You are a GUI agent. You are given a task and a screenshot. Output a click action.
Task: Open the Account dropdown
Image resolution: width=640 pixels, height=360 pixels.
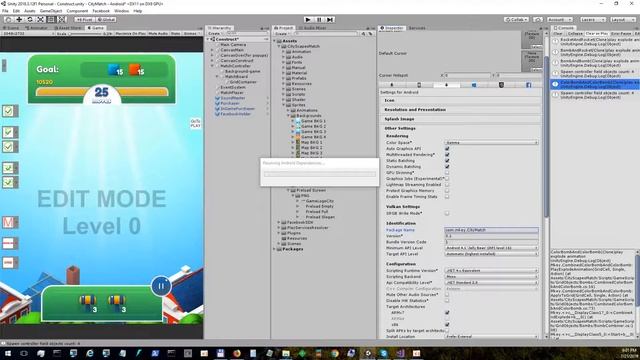[x=560, y=19]
